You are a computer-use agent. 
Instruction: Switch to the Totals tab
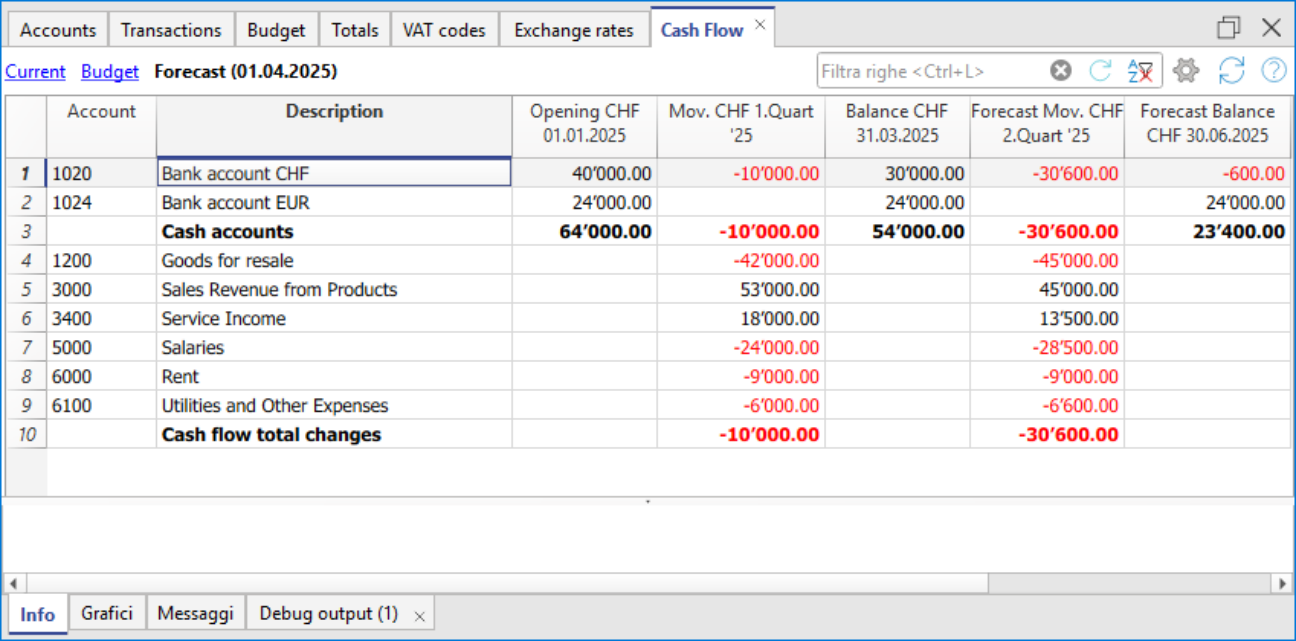coord(354,29)
